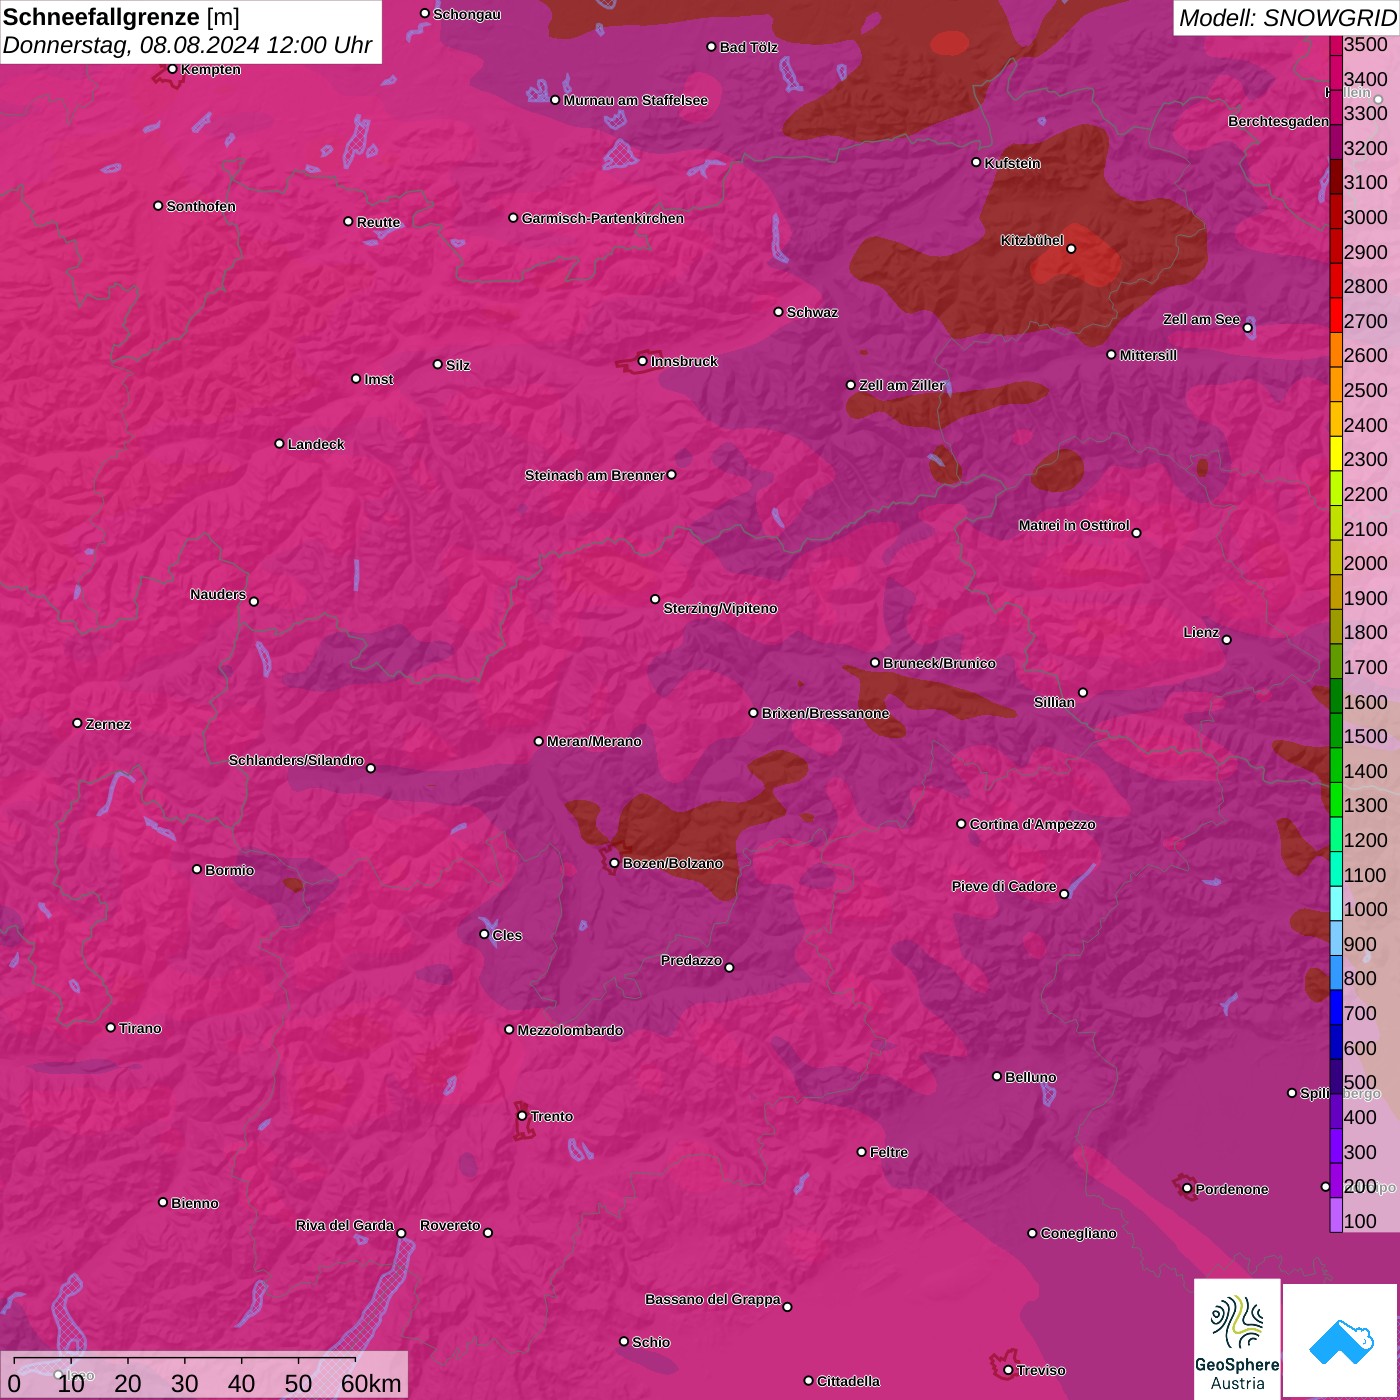The image size is (1400, 1400).
Task: Select the Landeck city marker
Action: (280, 443)
